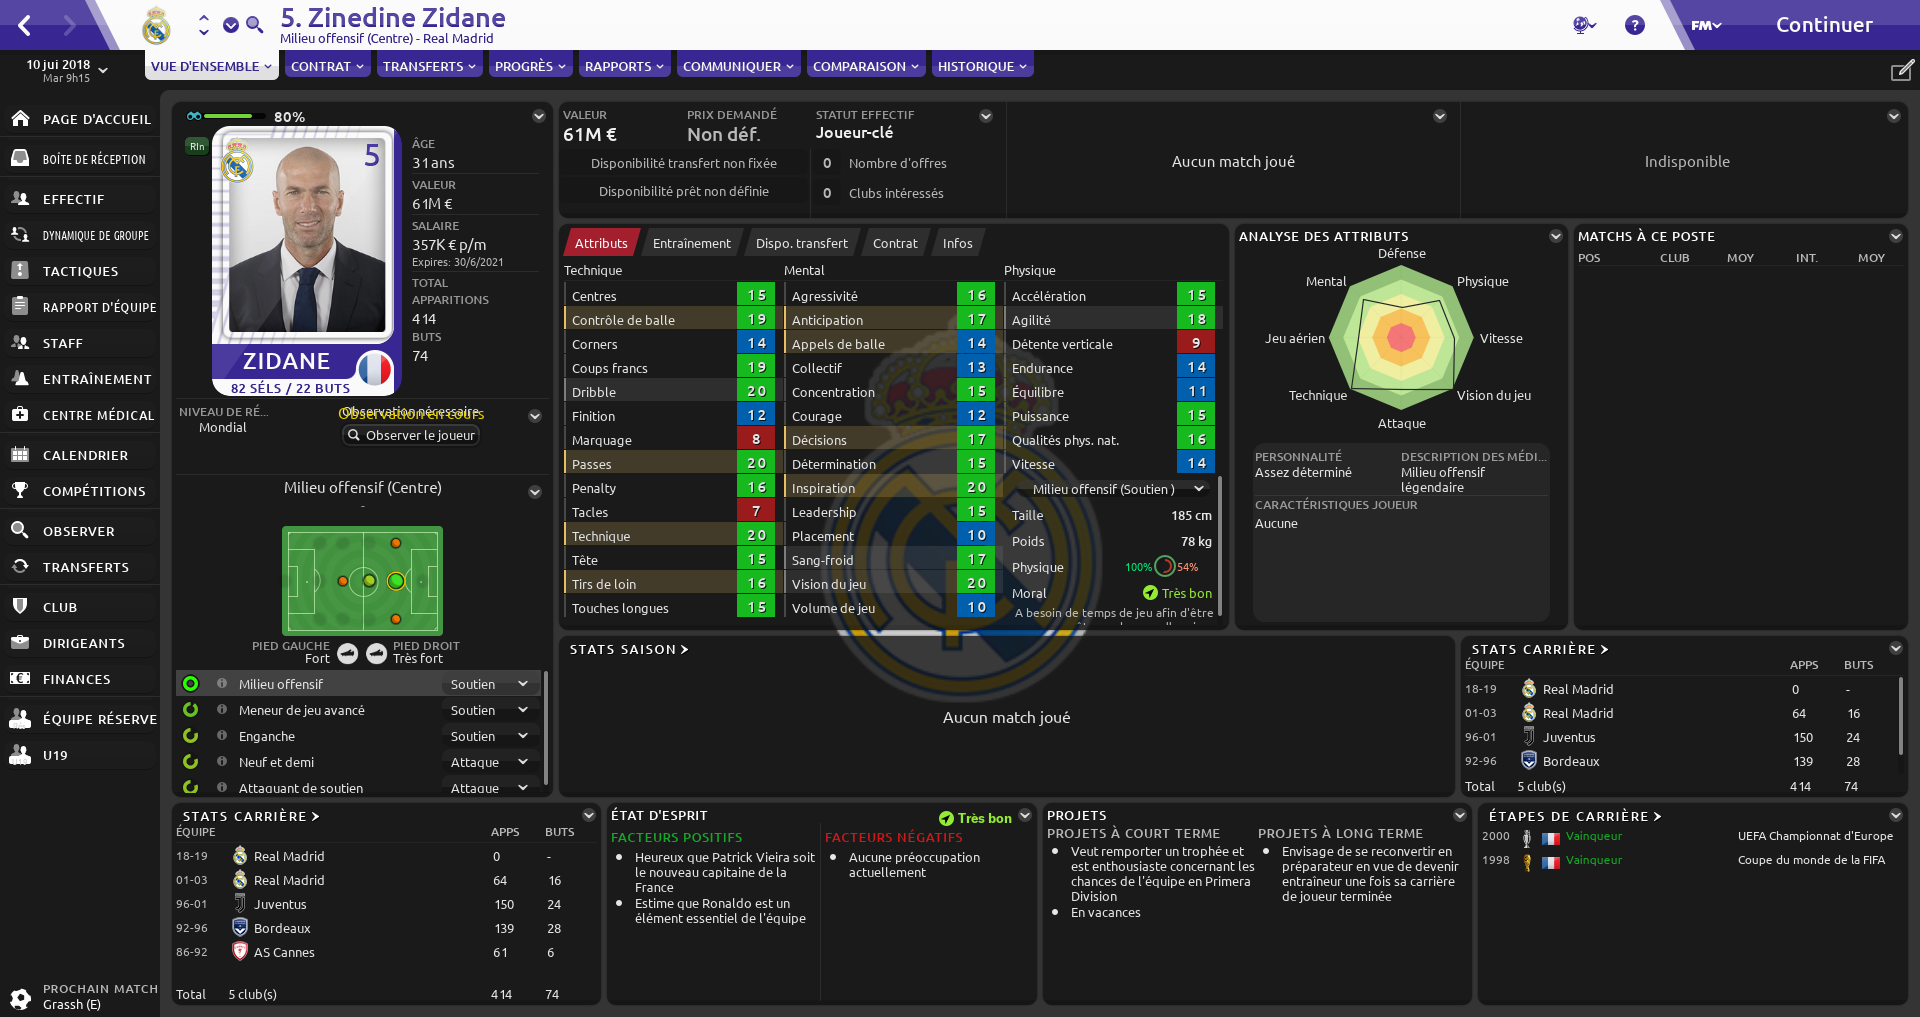Screen dimensions: 1920x1017
Task: Open the Rapports menu
Action: [x=625, y=66]
